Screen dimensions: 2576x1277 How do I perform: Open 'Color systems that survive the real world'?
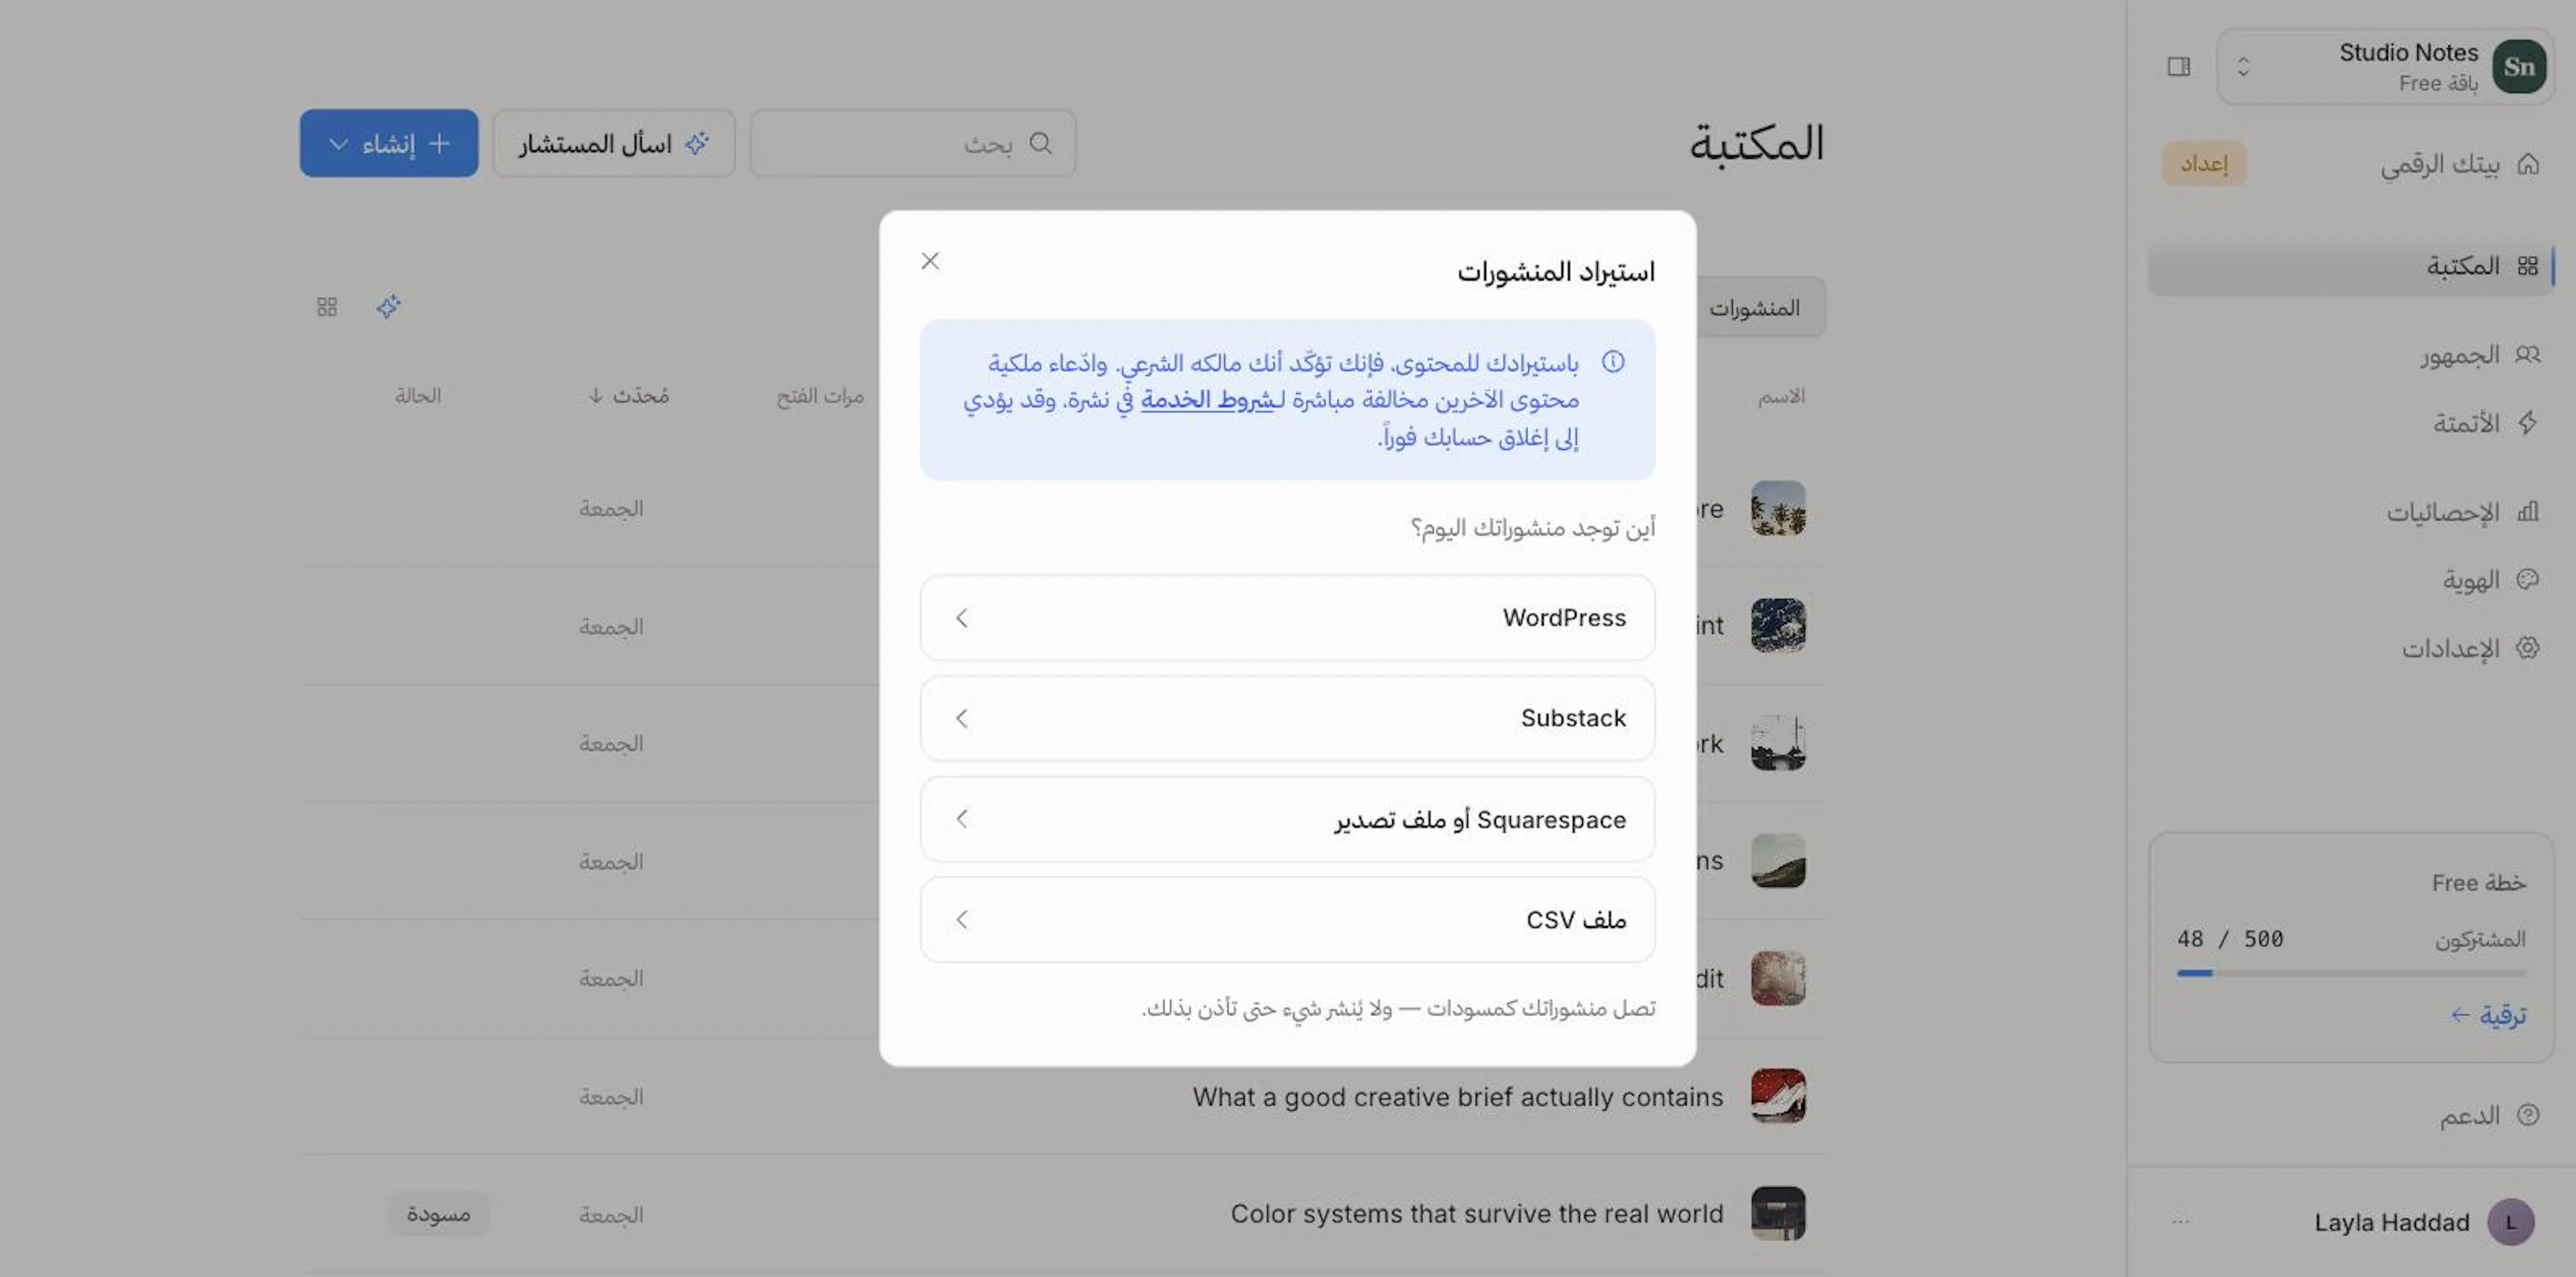1477,1214
